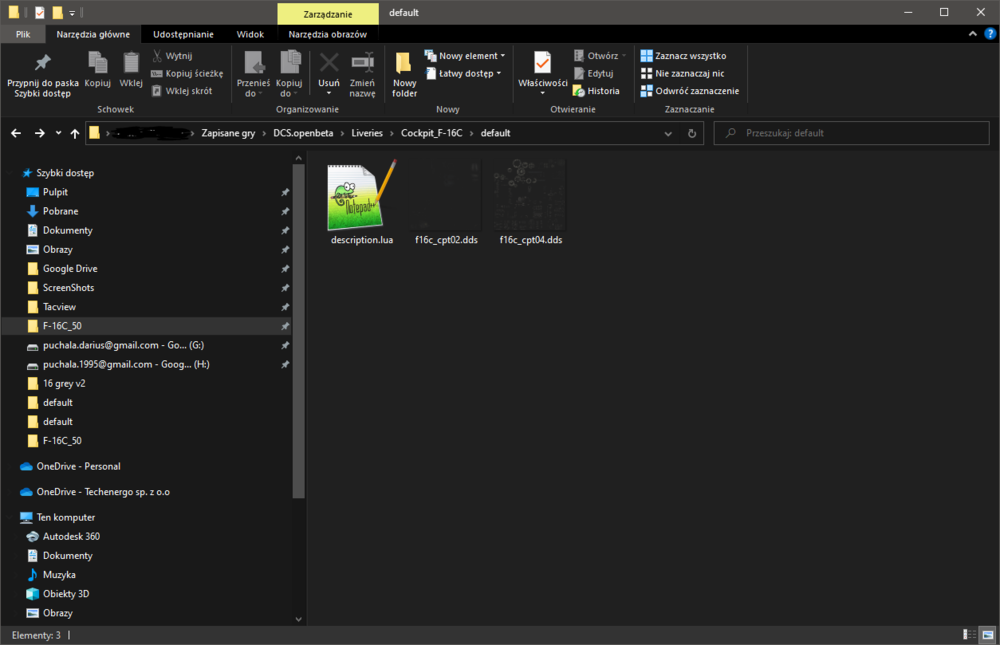This screenshot has height=645, width=1000.
Task: Select Wytnij (cut) in the ribbon
Action: [172, 56]
